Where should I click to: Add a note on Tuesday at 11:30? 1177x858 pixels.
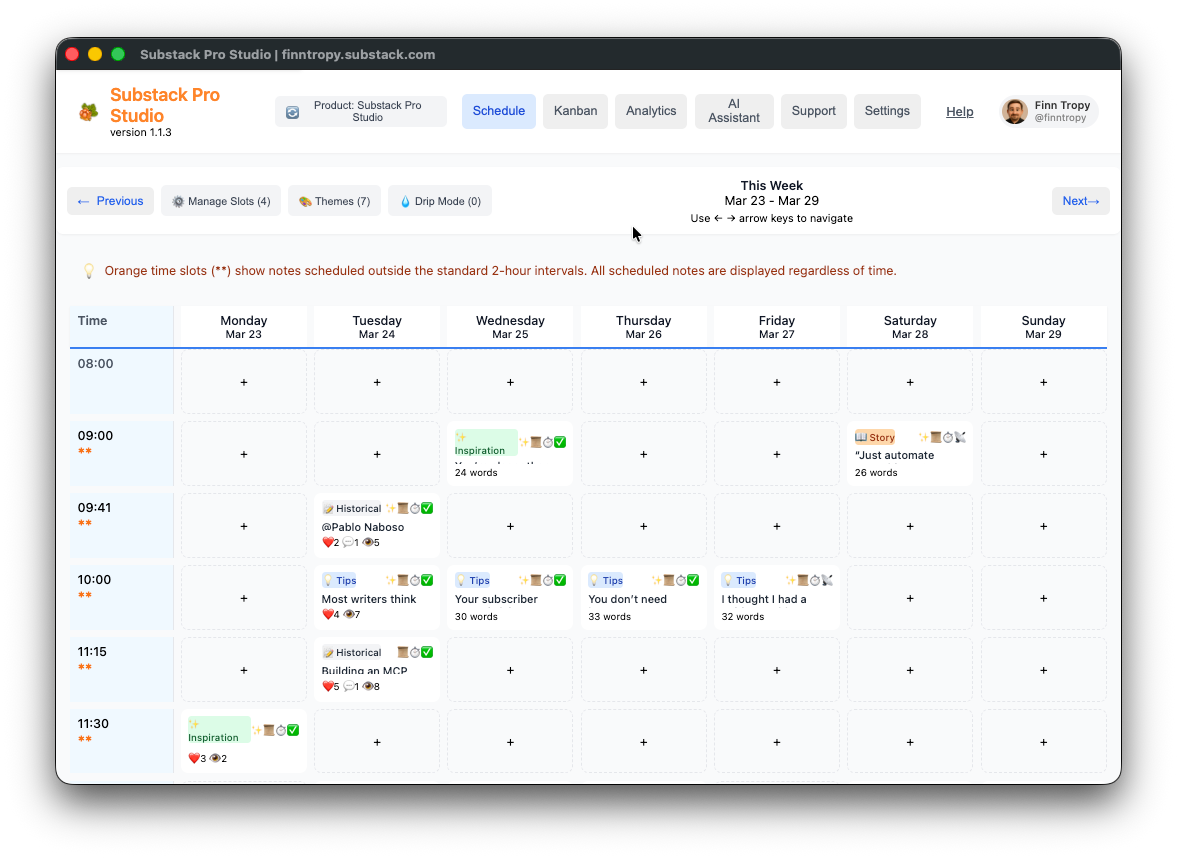(x=377, y=743)
